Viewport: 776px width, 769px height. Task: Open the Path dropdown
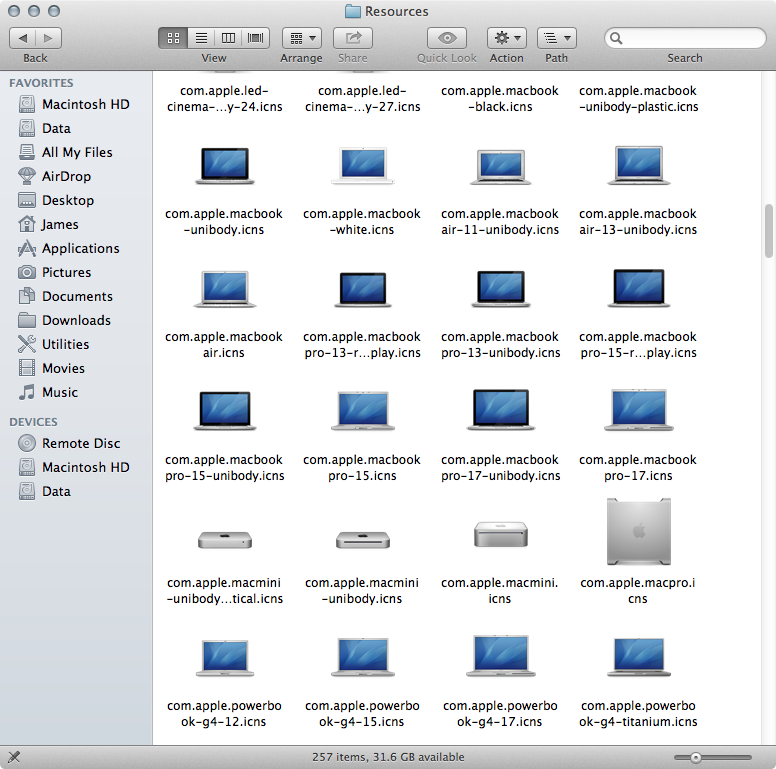point(557,38)
